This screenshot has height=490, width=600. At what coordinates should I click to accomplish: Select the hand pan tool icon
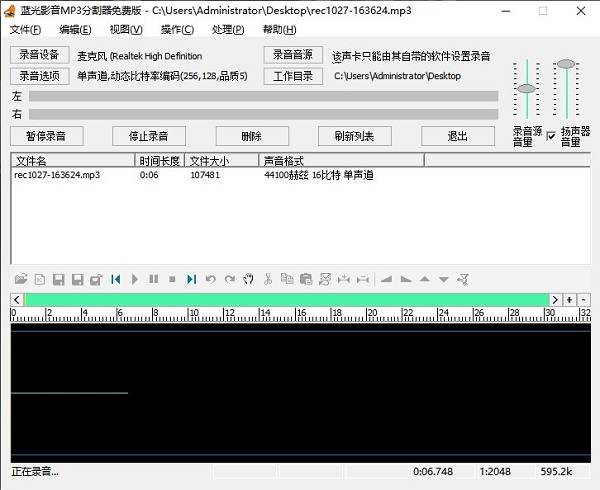coord(248,279)
